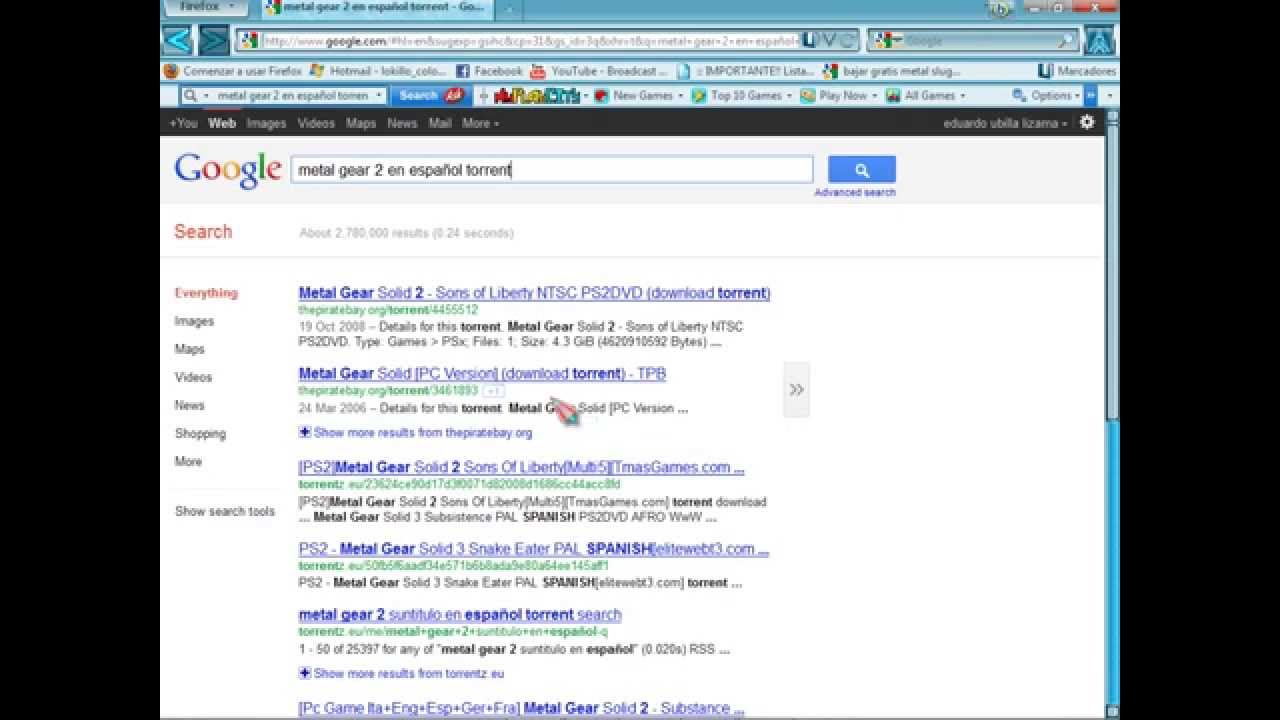Click +You in Google bar
Viewport: 1280px width, 720px height.
[183, 123]
